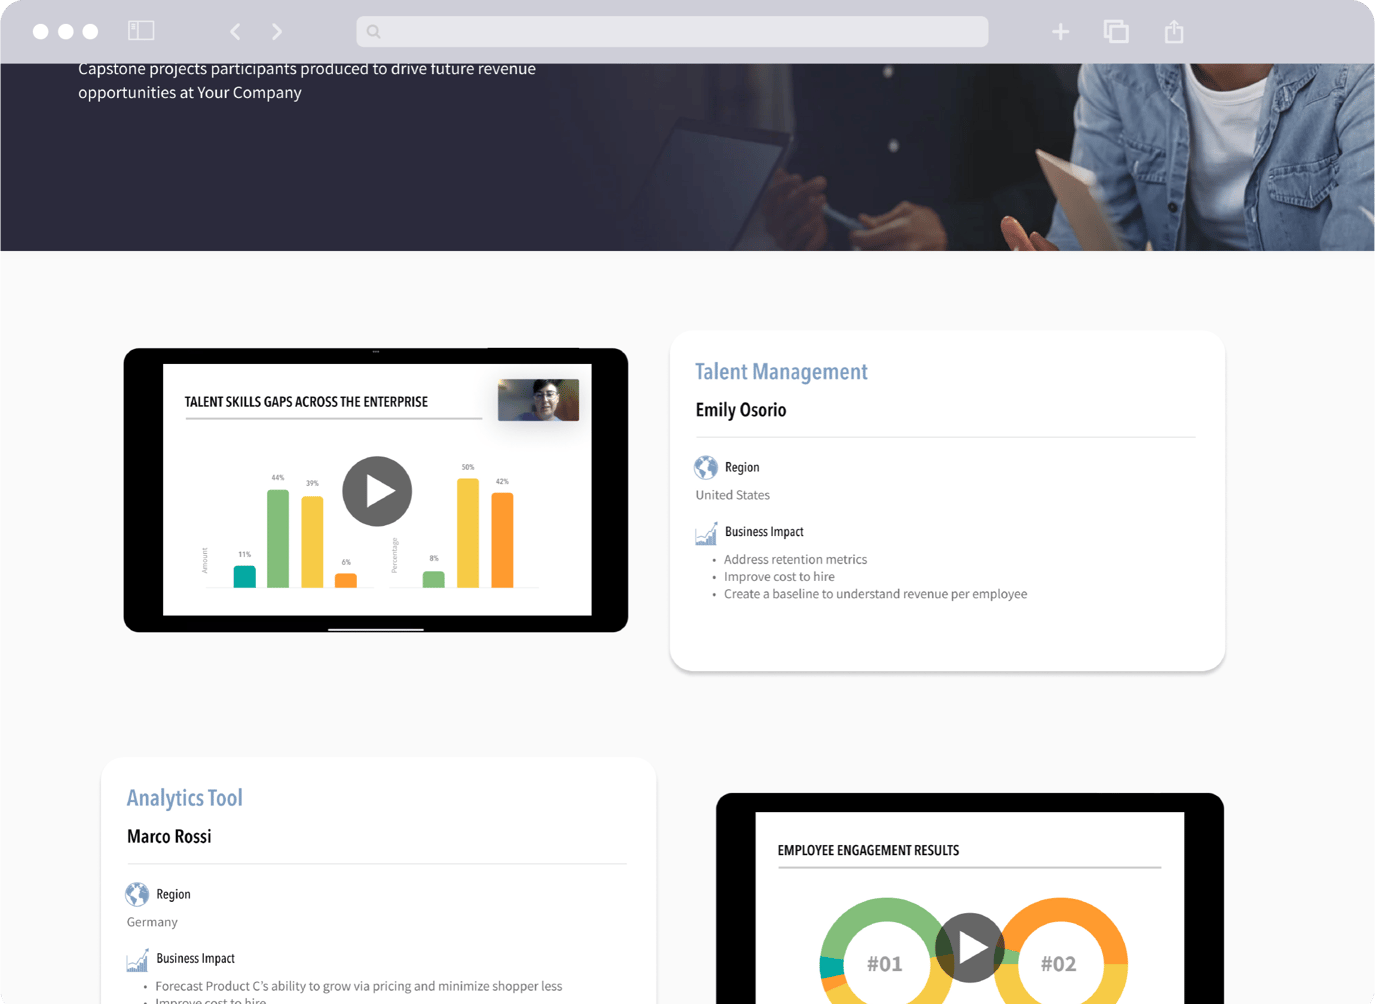Screen dimensions: 1375x1004
Task: Open a new tab with plus icon
Action: point(1060,32)
